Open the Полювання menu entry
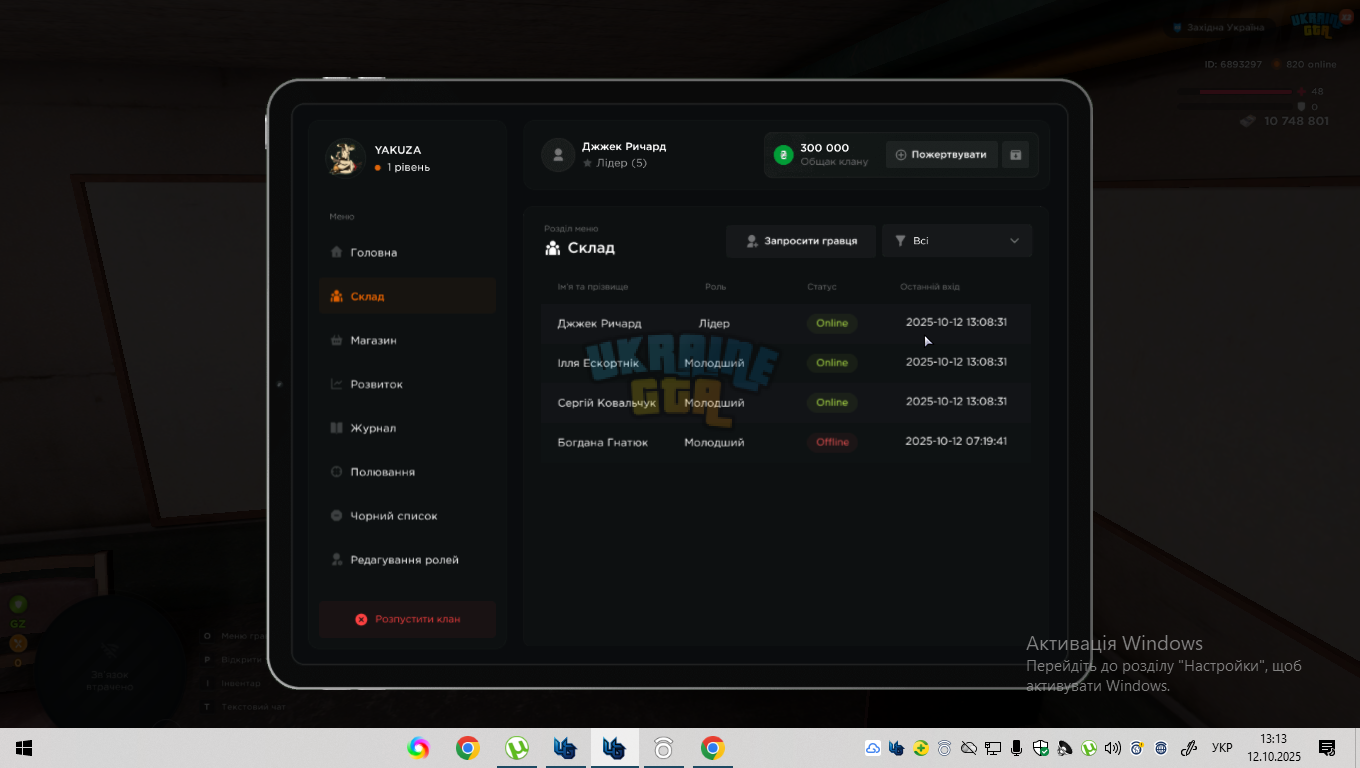Image resolution: width=1360 pixels, height=768 pixels. [x=407, y=472]
